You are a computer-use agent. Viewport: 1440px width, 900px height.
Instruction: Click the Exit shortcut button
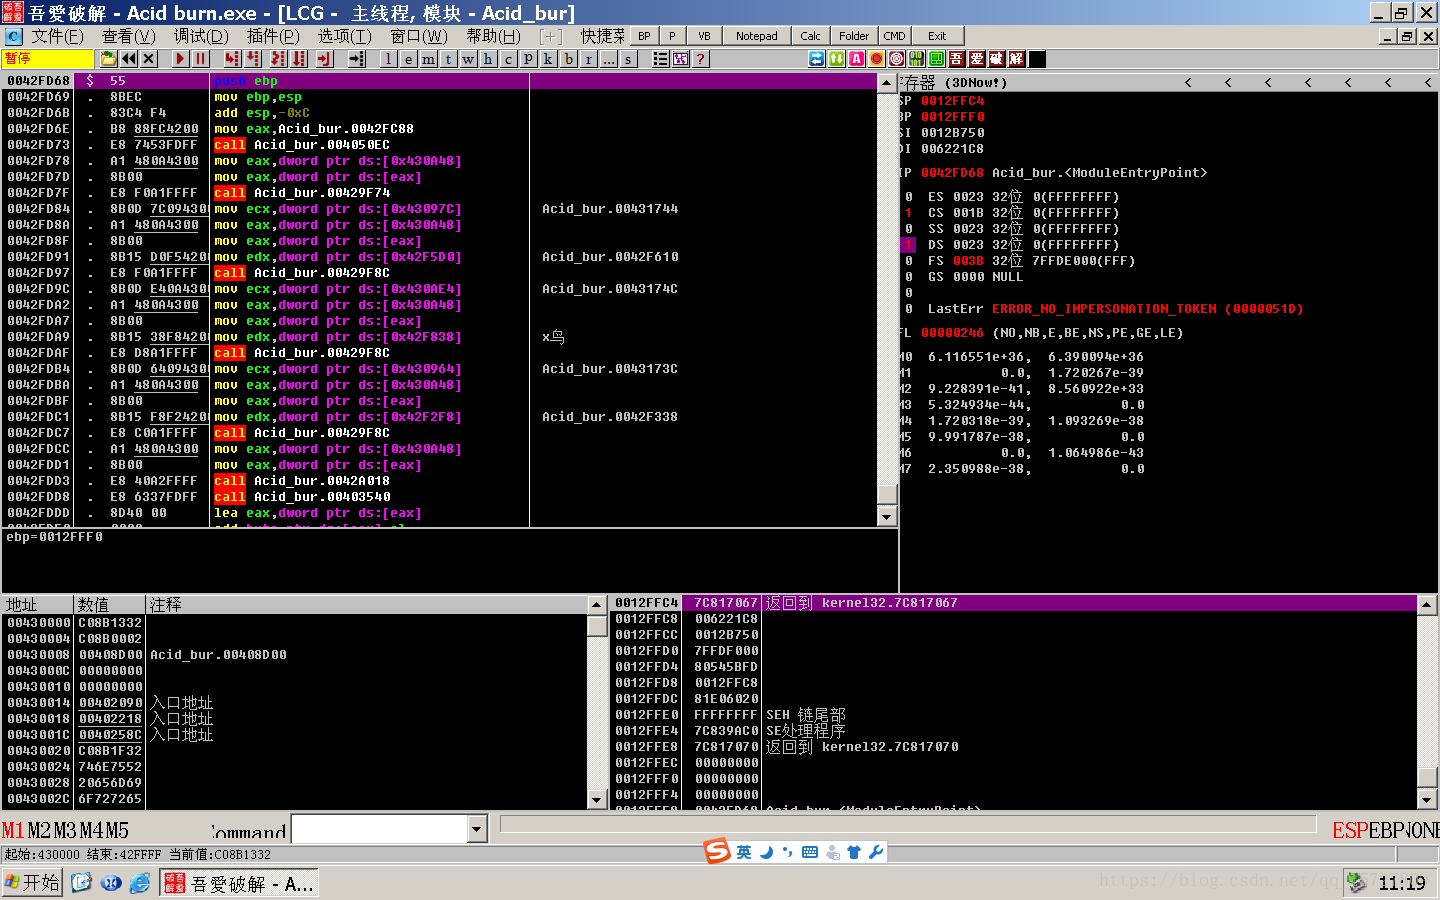pos(937,36)
